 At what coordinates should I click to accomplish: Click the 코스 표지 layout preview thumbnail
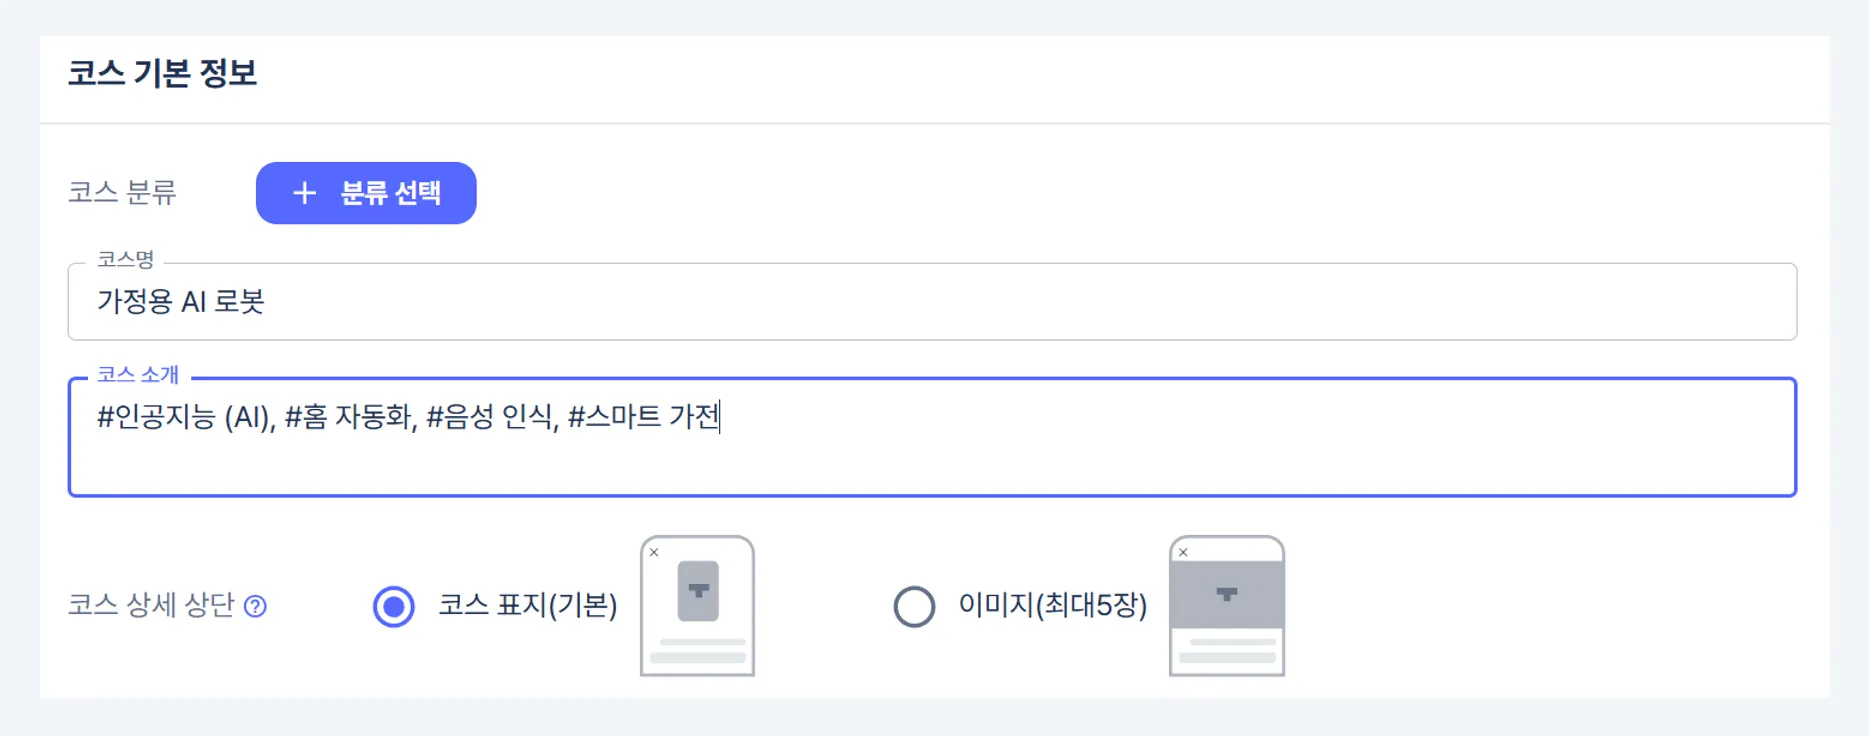point(697,620)
